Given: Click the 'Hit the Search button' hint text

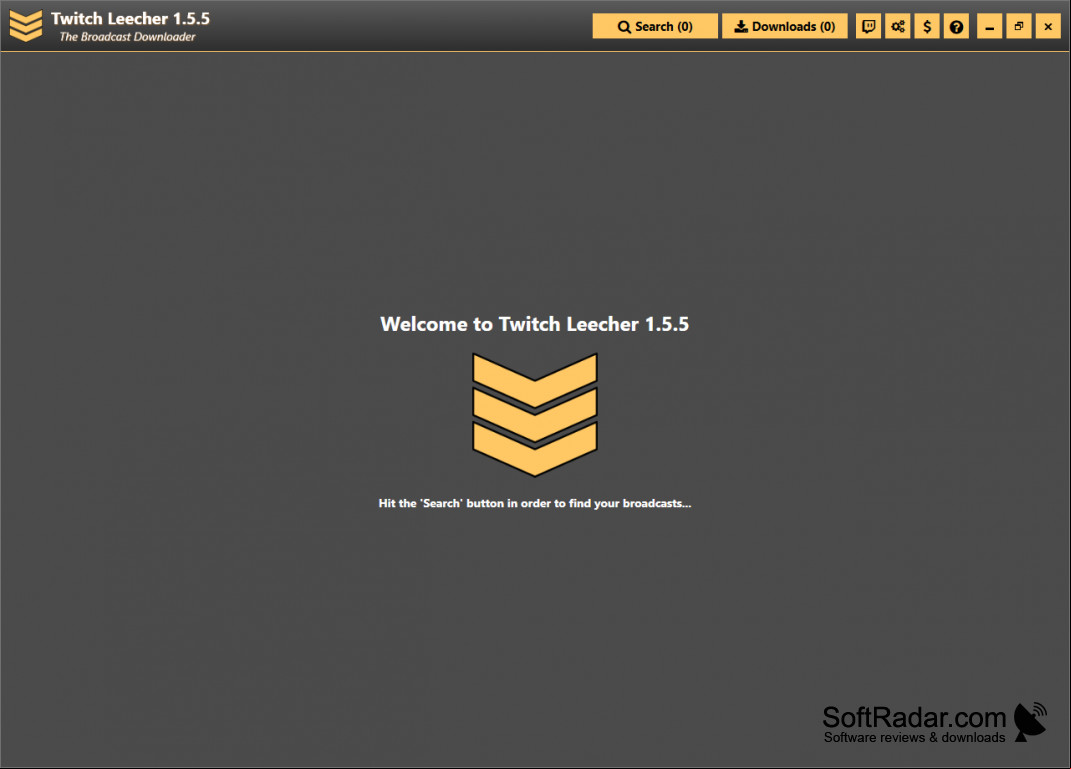Looking at the screenshot, I should (x=535, y=503).
